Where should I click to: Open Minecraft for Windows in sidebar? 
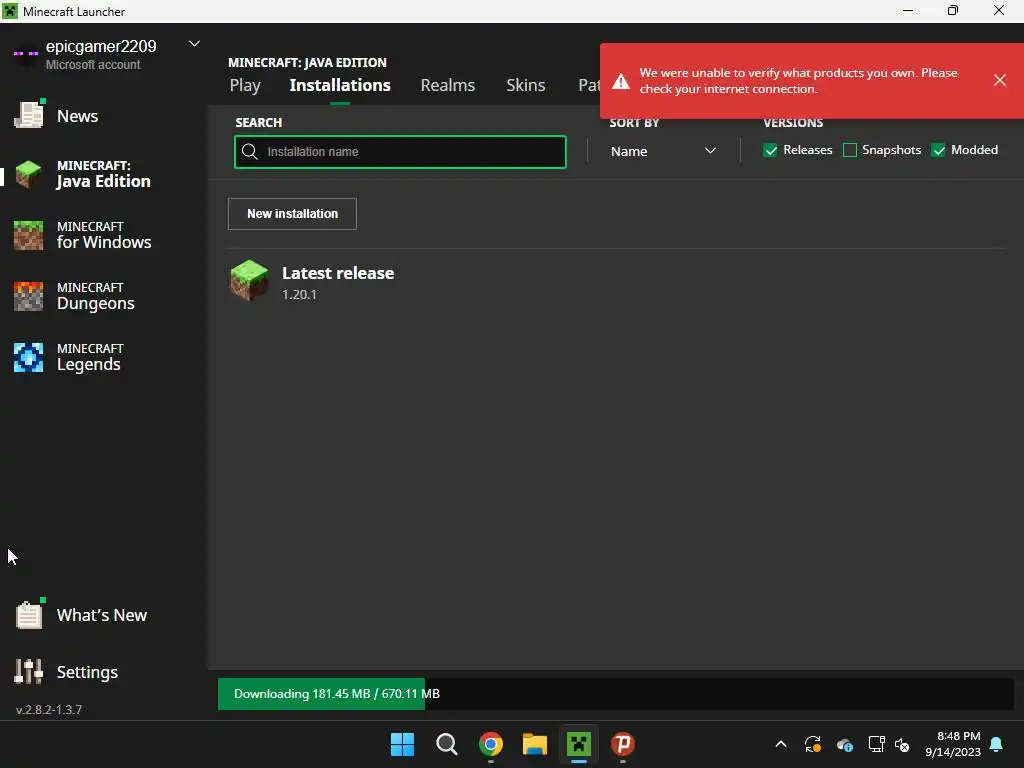point(83,235)
